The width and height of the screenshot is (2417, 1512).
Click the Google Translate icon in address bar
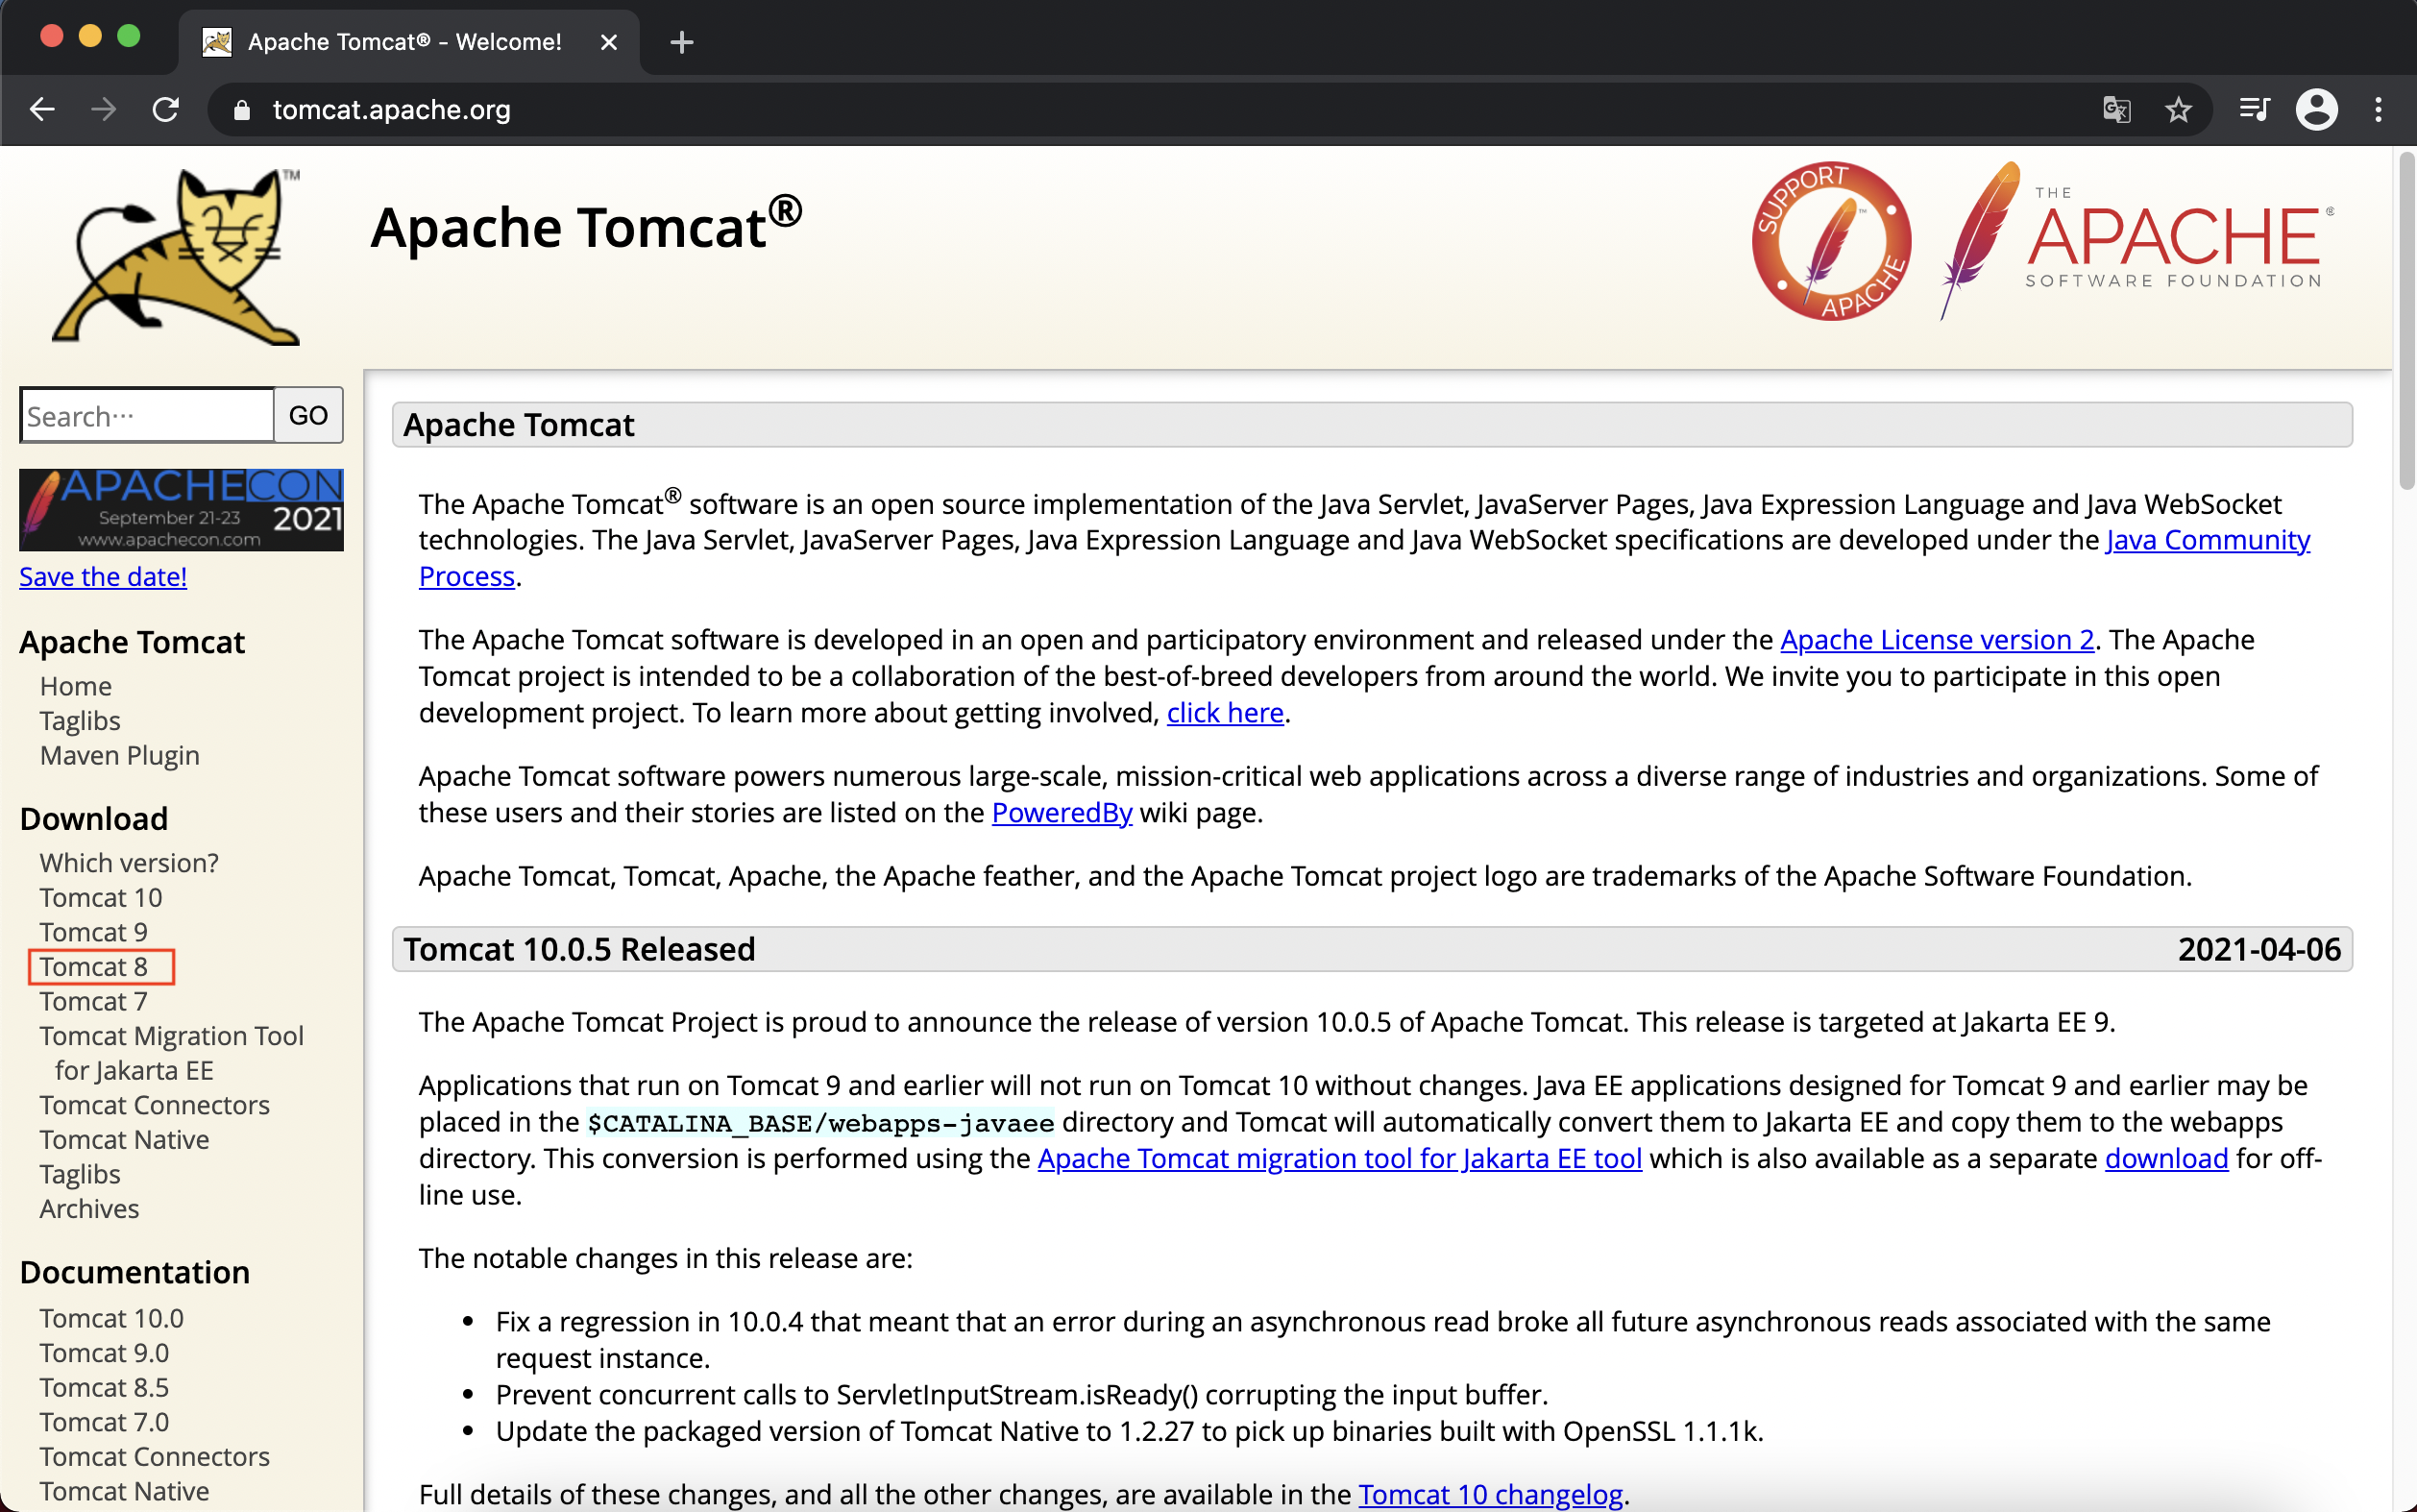click(2116, 109)
